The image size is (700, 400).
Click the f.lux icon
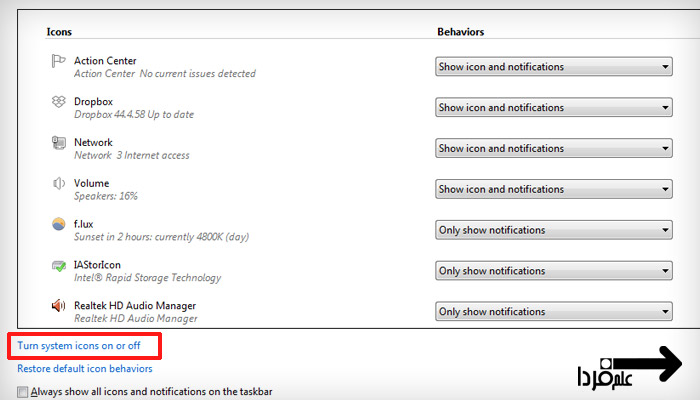57,225
